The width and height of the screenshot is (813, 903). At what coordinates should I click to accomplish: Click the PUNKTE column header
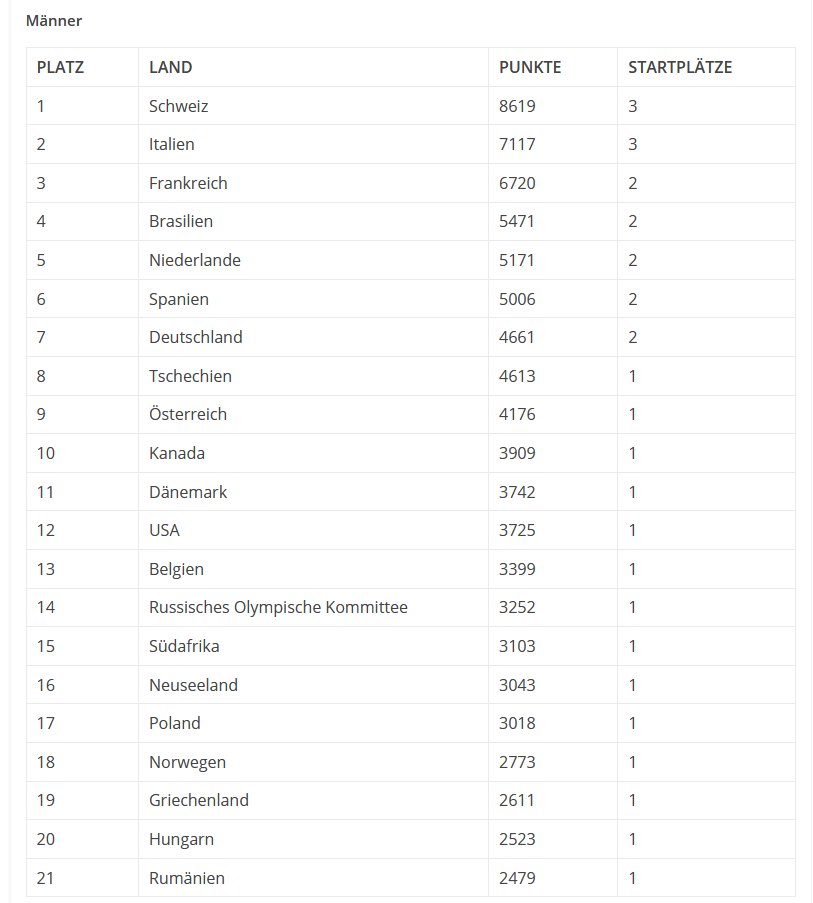[530, 67]
